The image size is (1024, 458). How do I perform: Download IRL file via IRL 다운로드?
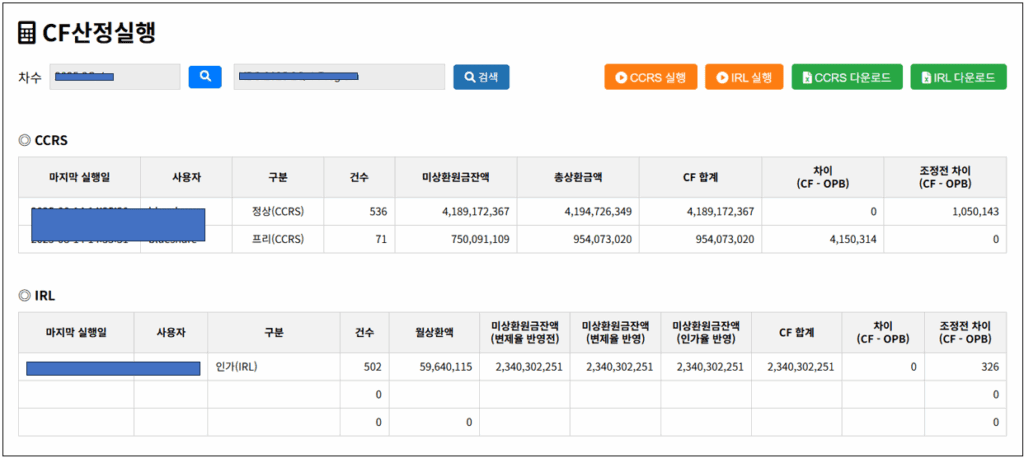[x=958, y=77]
